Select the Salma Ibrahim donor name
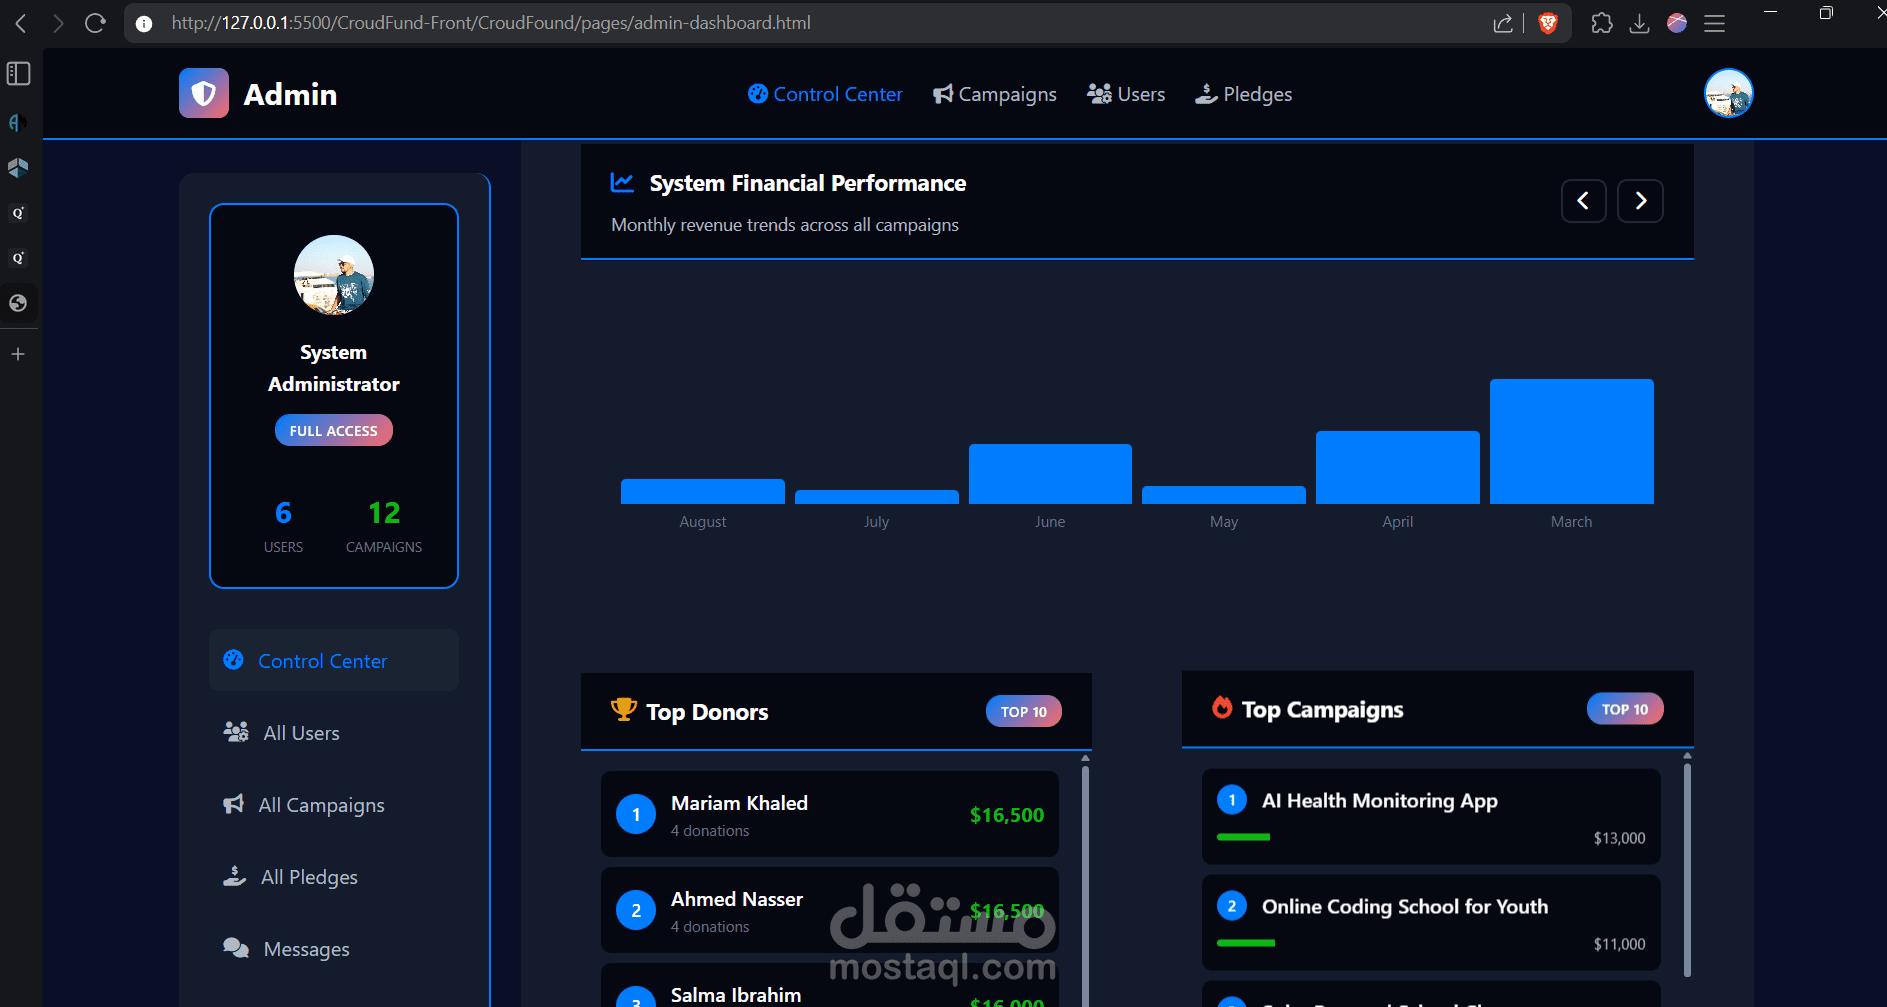1887x1007 pixels. click(736, 995)
